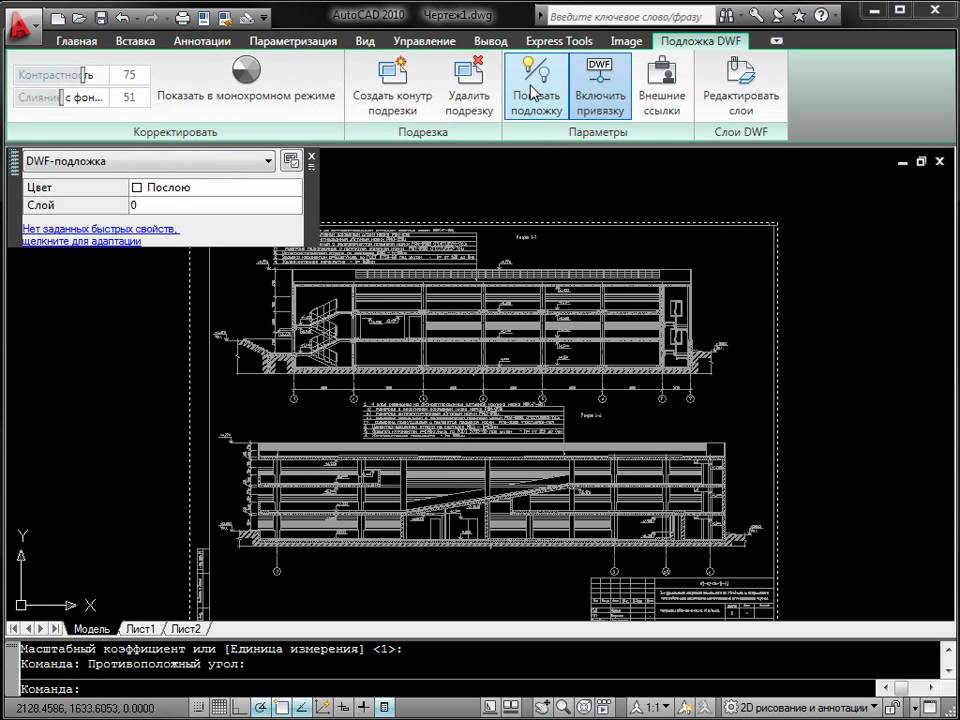Click the Undo arrow icon
The width and height of the screenshot is (960, 720).
tap(122, 18)
